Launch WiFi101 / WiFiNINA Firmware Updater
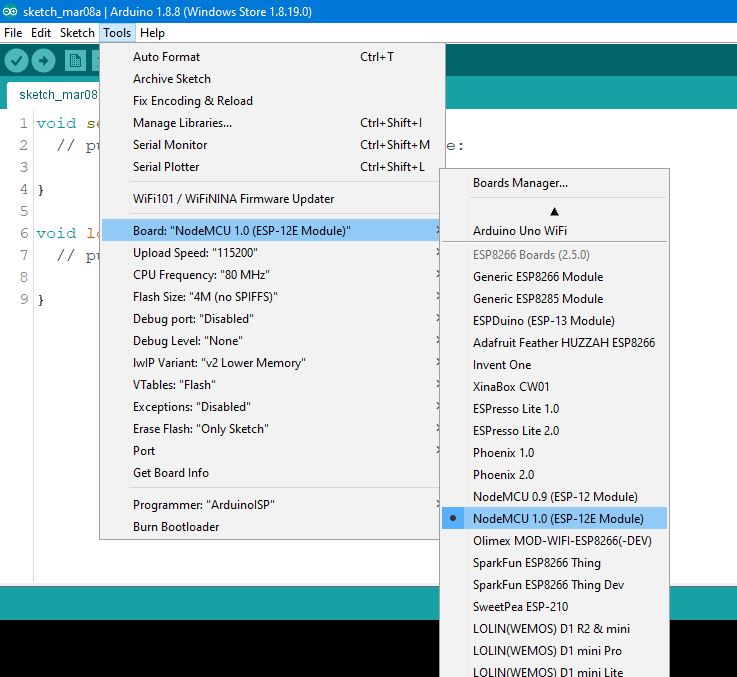 [x=271, y=199]
